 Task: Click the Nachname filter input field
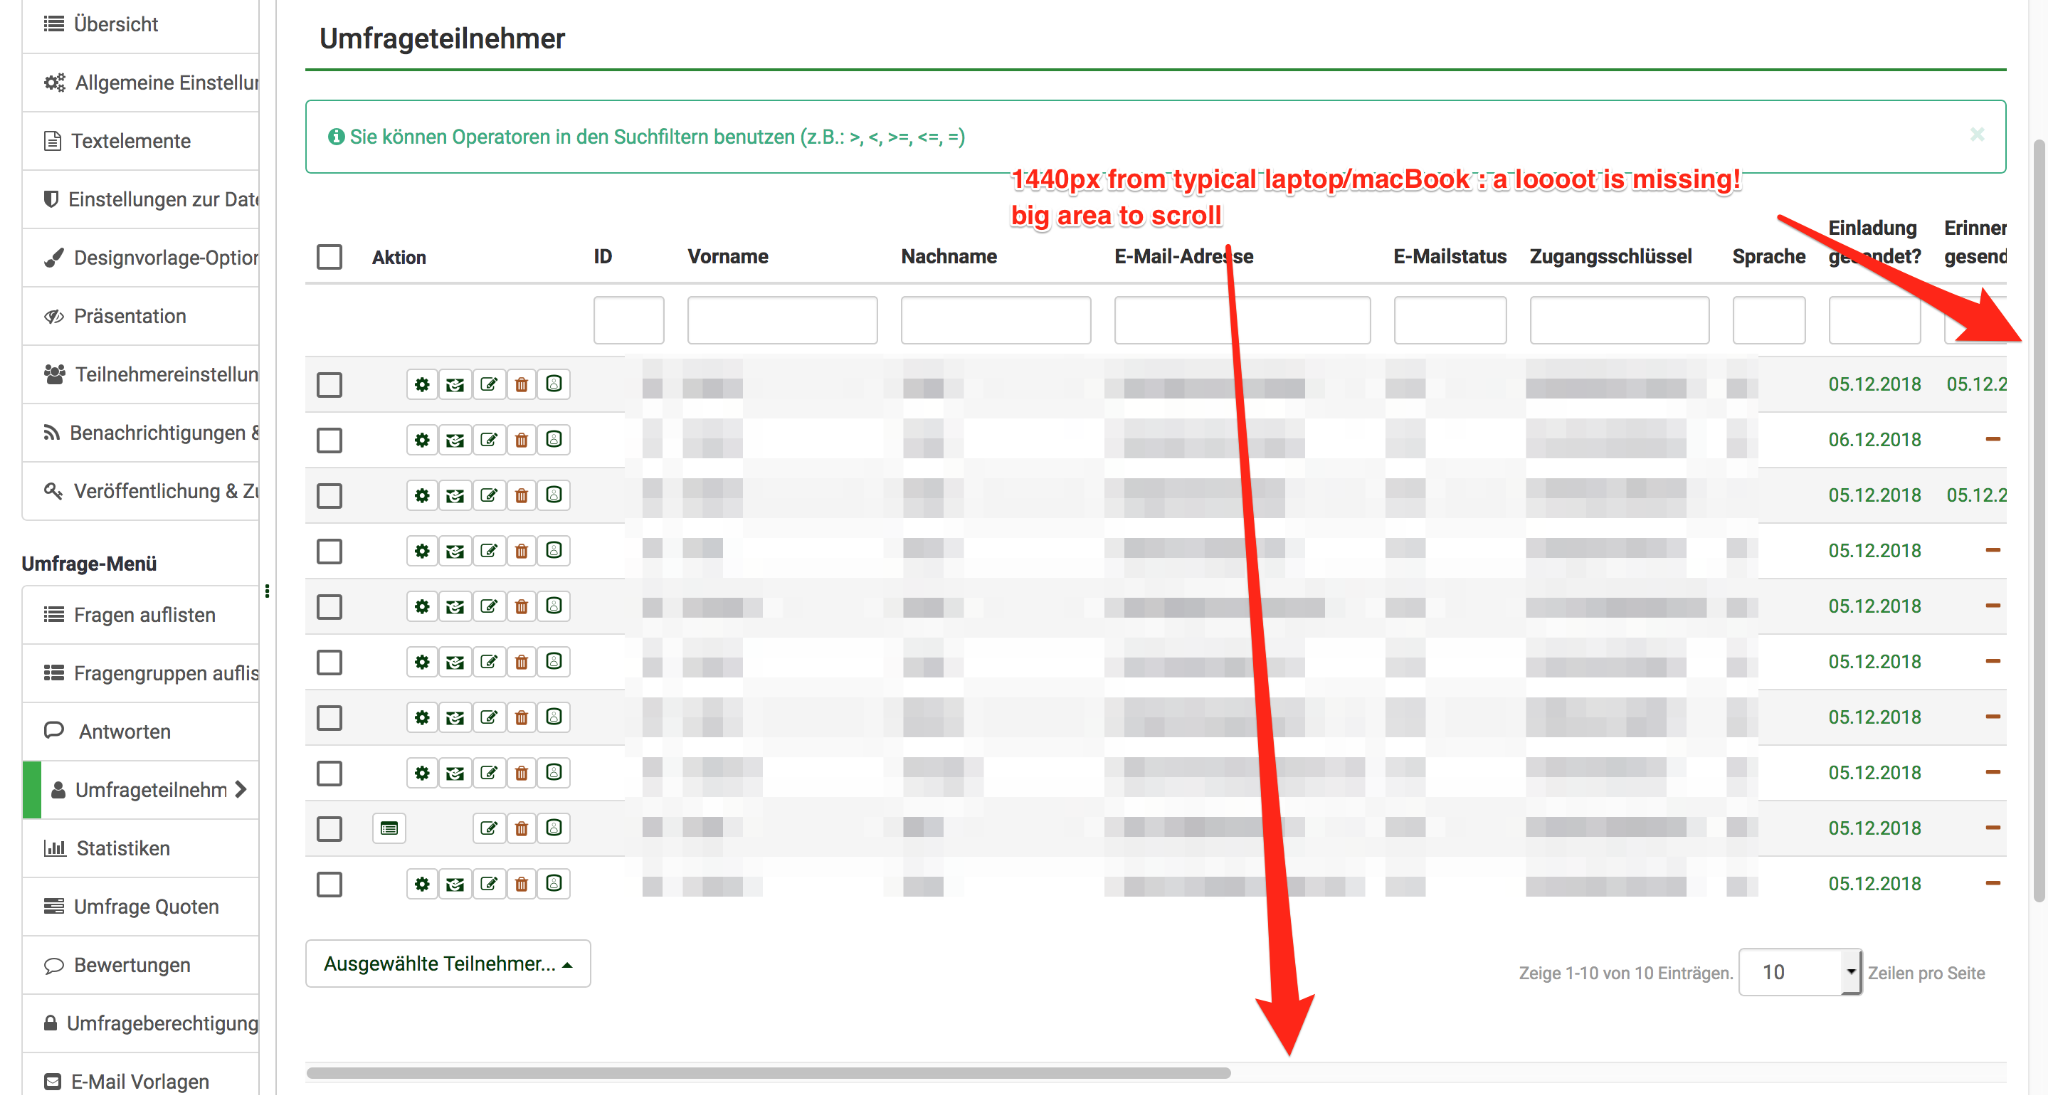click(996, 320)
